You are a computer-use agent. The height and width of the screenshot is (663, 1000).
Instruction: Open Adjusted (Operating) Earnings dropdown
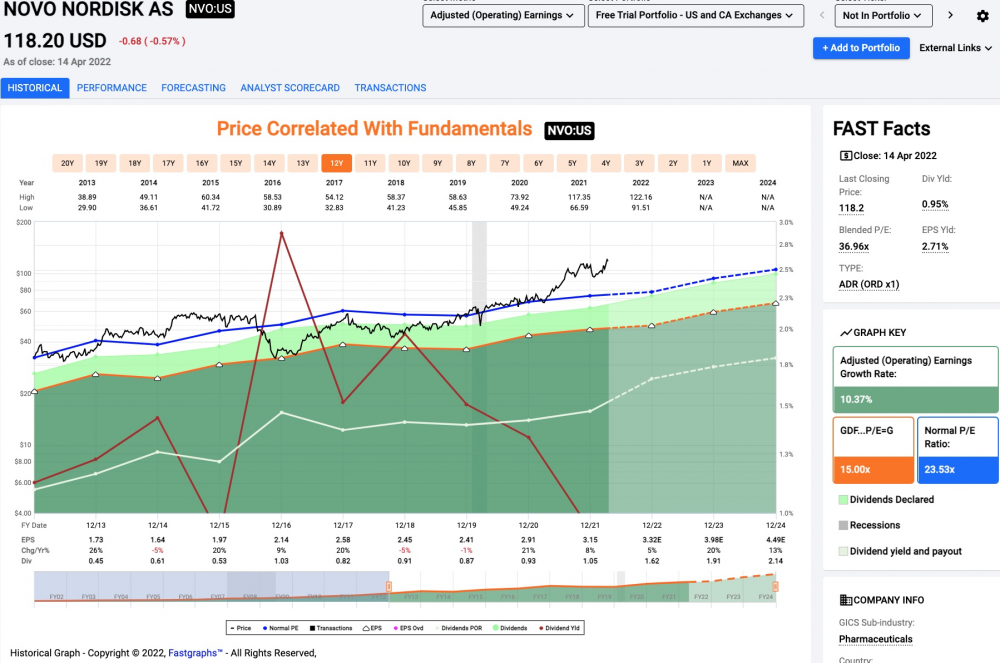click(x=503, y=15)
